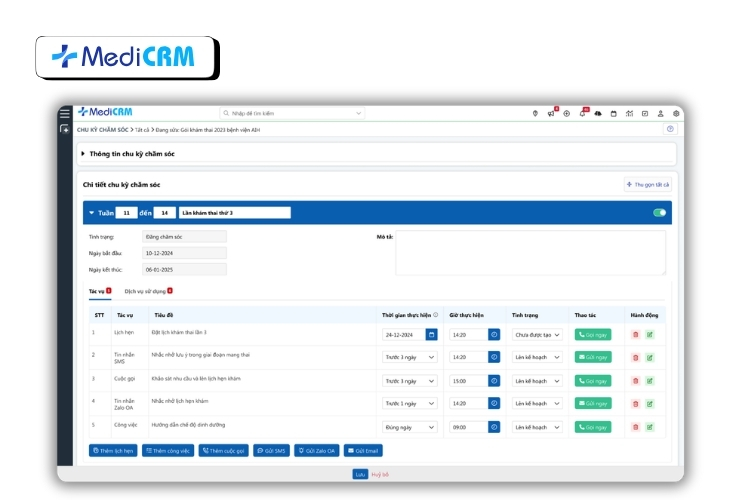Click the Gửi Email button
The width and height of the screenshot is (750, 500).
(x=363, y=451)
